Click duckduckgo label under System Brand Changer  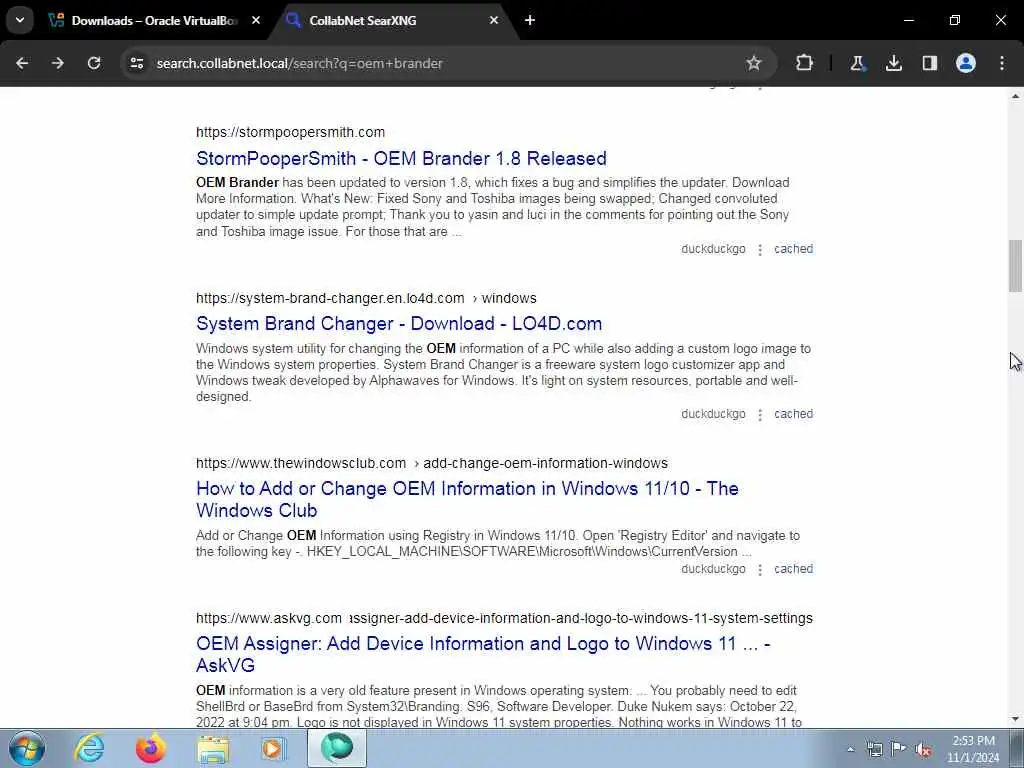click(x=713, y=414)
